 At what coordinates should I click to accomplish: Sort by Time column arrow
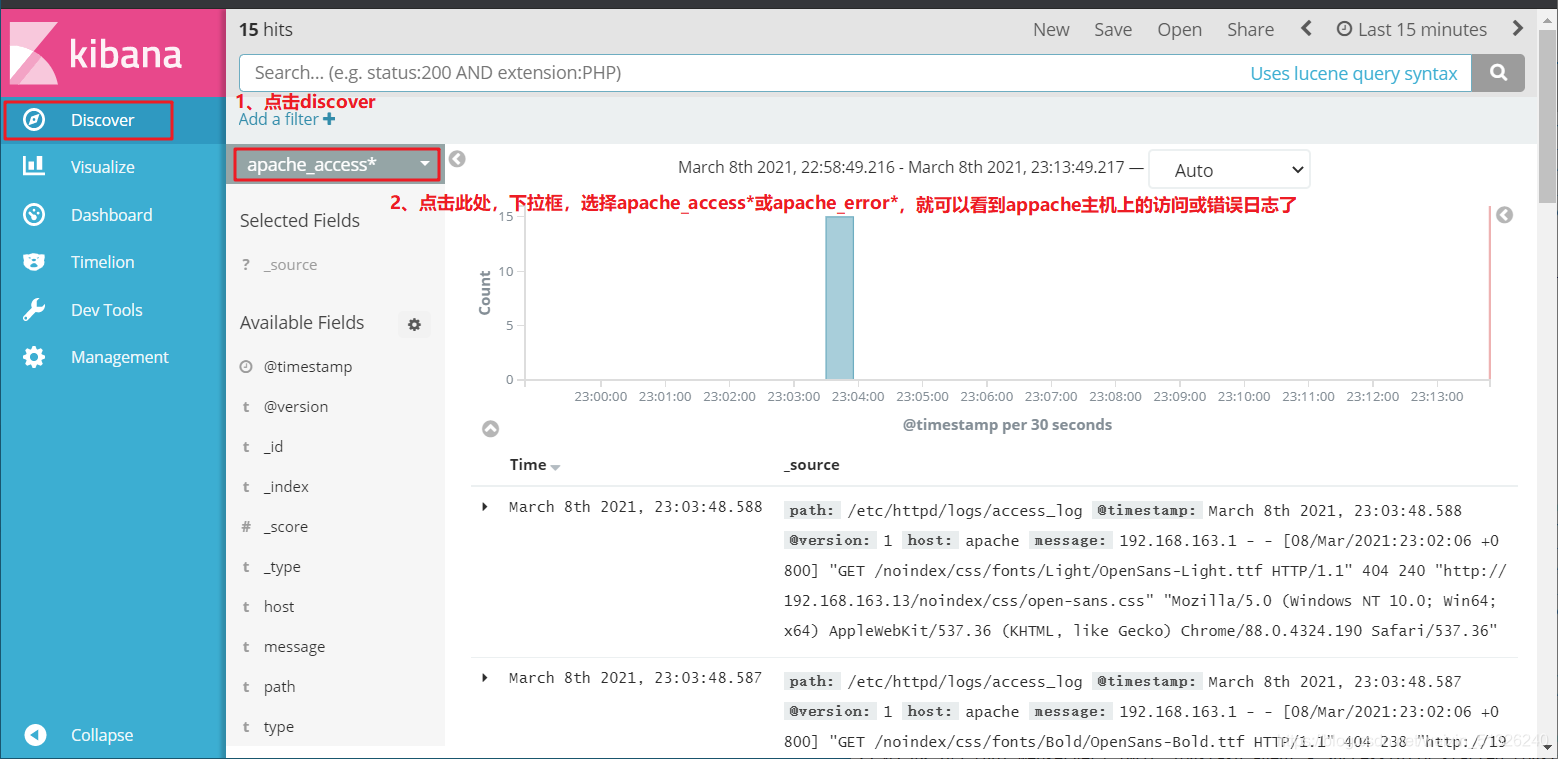click(x=556, y=467)
